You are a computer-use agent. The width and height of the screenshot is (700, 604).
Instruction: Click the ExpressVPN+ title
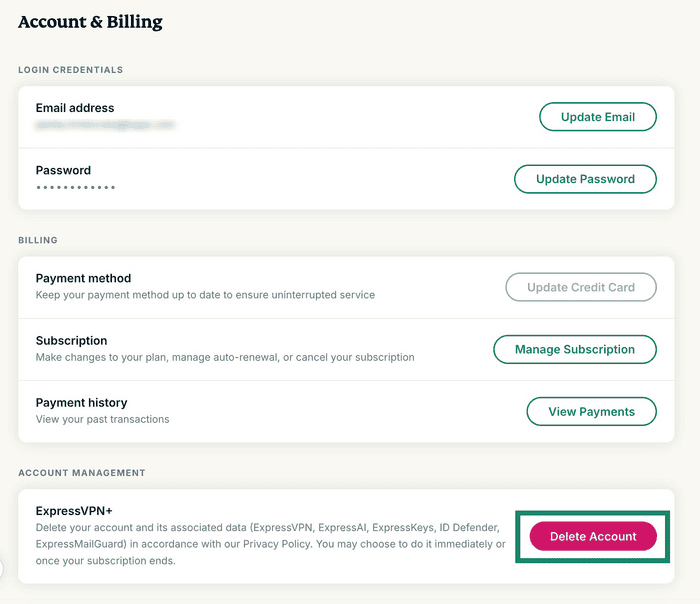coord(74,511)
